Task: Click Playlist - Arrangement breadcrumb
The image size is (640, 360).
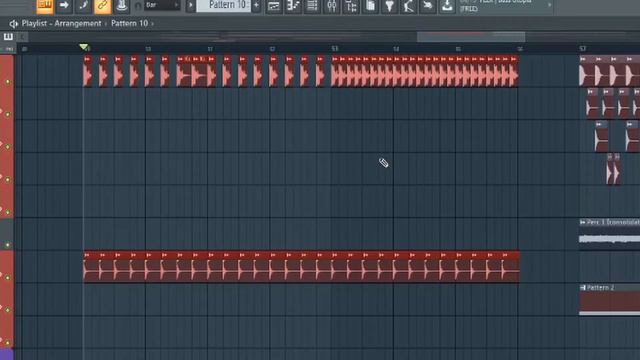Action: coord(61,23)
